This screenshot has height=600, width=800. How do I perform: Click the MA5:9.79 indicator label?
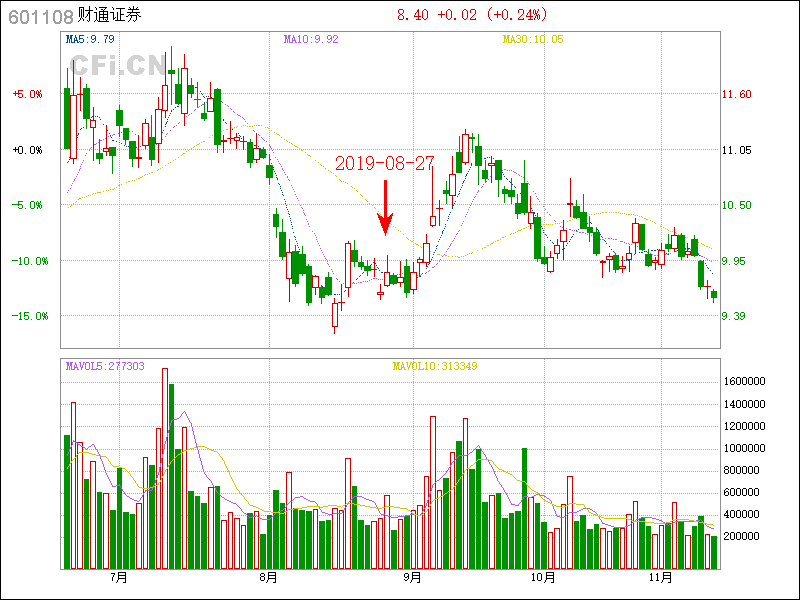90,40
